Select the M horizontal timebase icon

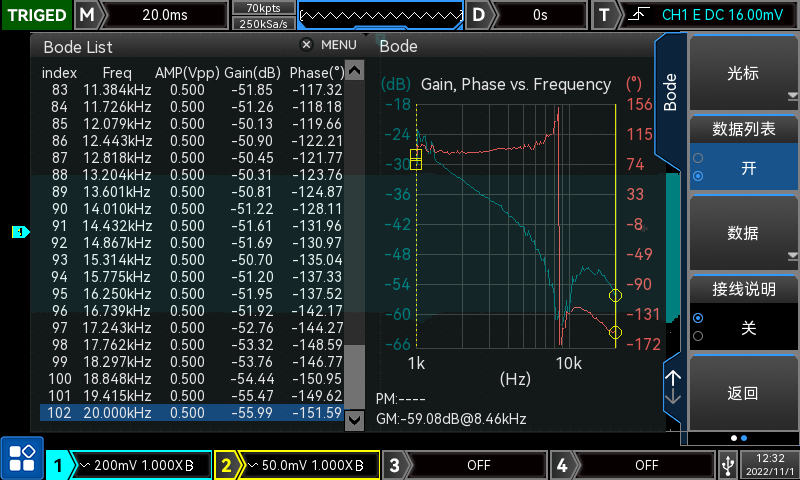(88, 15)
